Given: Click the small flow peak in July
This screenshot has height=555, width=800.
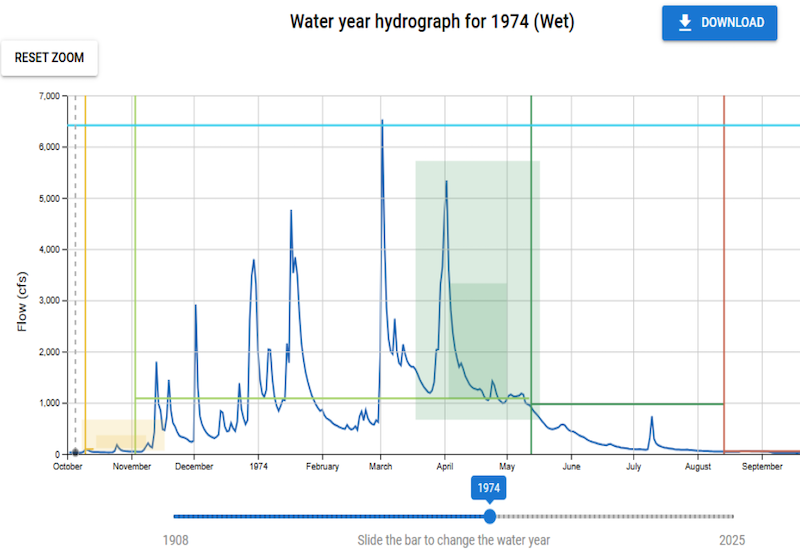Looking at the screenshot, I should tap(651, 418).
